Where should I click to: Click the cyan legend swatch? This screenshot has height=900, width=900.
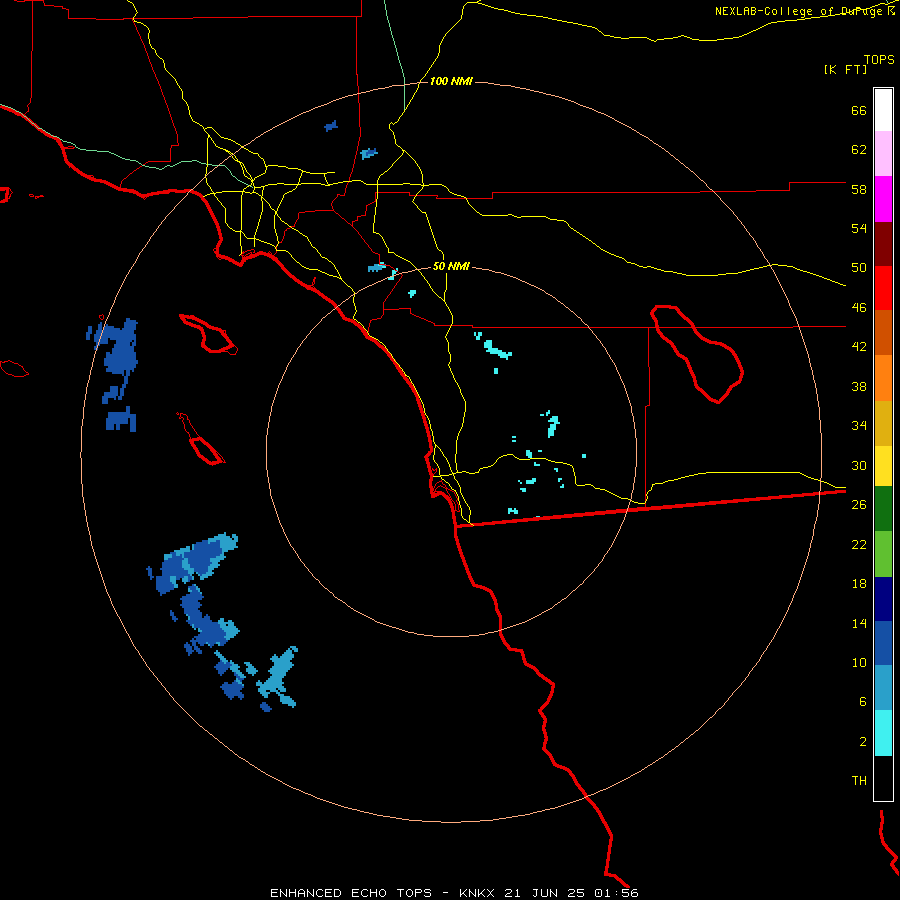point(883,733)
